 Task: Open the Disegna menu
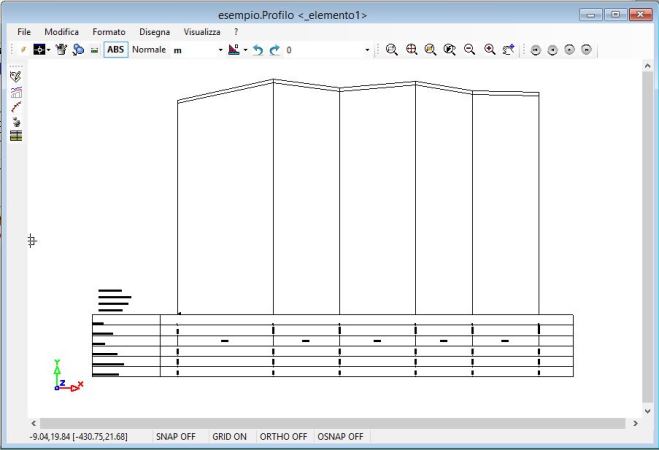coord(155,32)
